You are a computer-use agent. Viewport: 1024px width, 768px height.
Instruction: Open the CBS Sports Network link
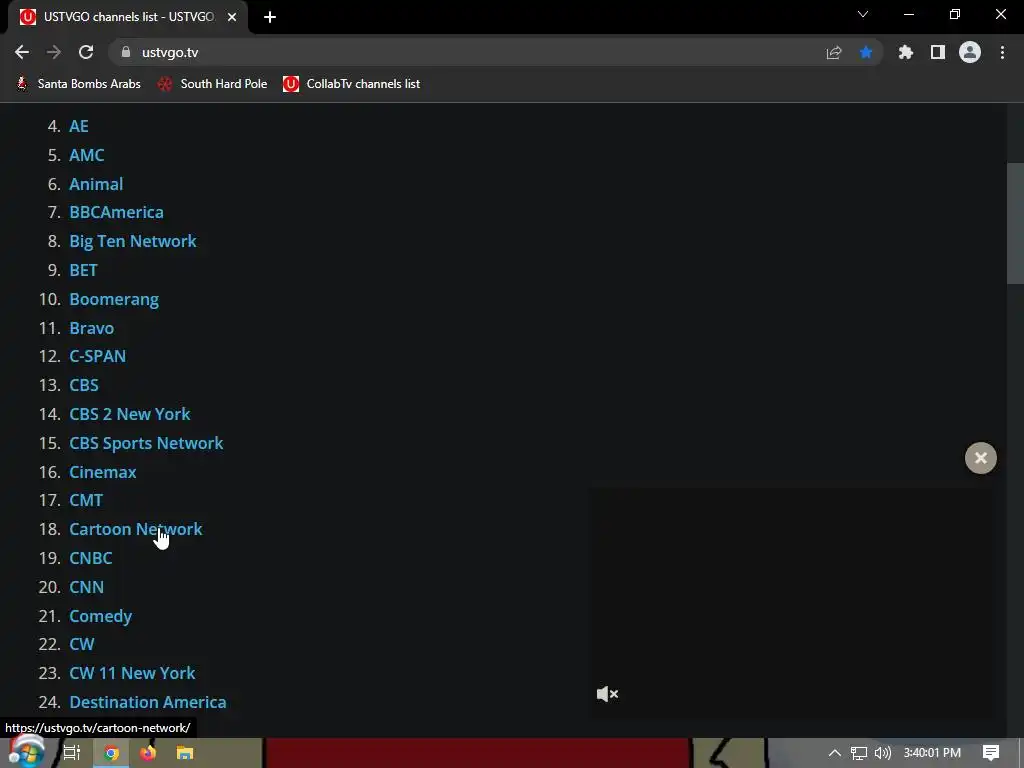pos(146,443)
